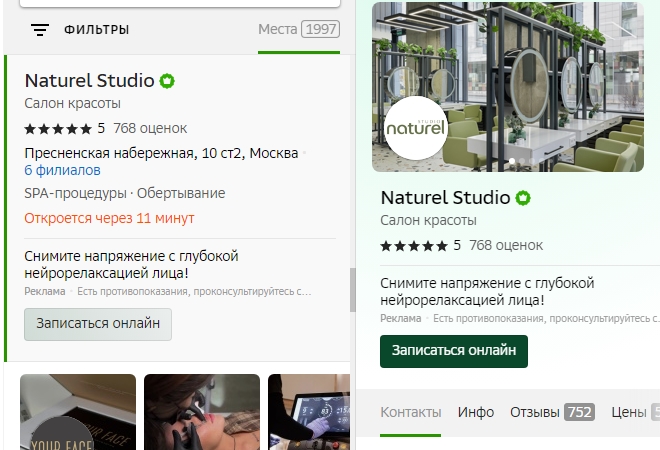660x450 pixels.
Task: Click the star rating in left list
Action: pyautogui.click(x=58, y=129)
